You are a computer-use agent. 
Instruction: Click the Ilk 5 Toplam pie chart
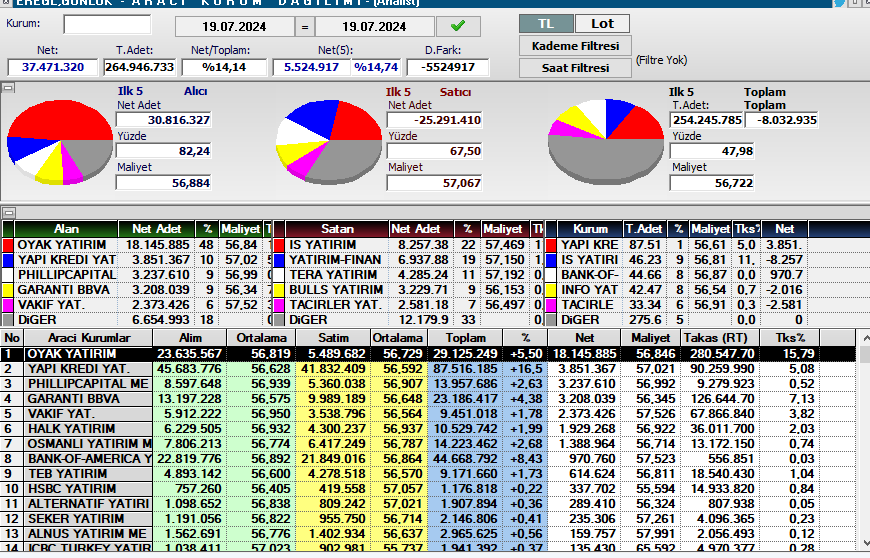tap(606, 142)
